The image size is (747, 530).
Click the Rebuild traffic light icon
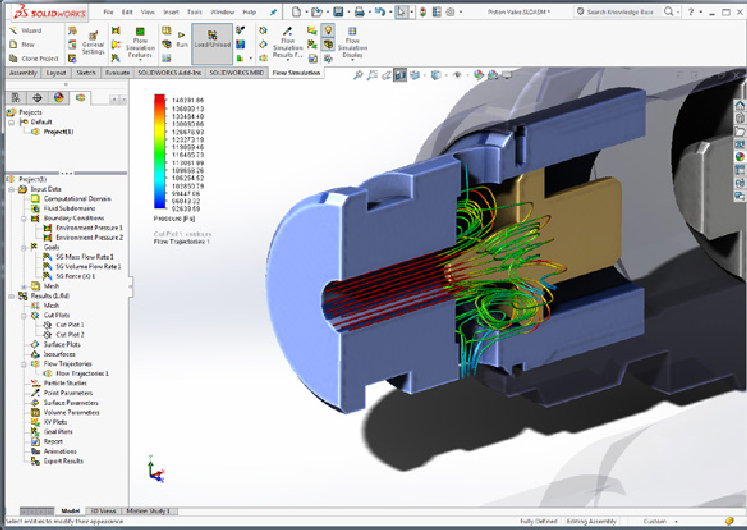(423, 11)
